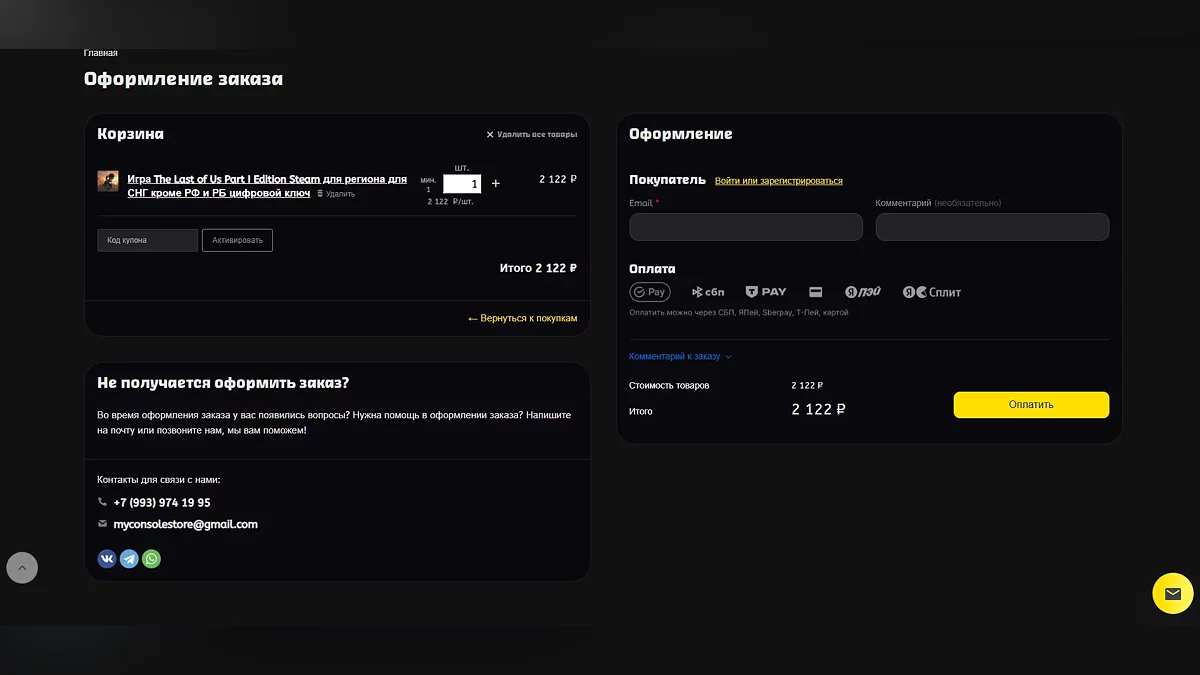Go to "Главная" breadcrumb
Image resolution: width=1200 pixels, height=675 pixels.
click(x=100, y=53)
